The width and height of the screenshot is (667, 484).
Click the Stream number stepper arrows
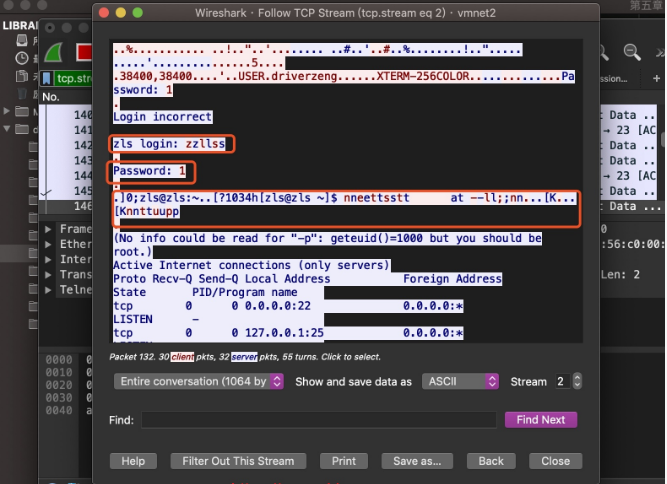pyautogui.click(x=577, y=381)
